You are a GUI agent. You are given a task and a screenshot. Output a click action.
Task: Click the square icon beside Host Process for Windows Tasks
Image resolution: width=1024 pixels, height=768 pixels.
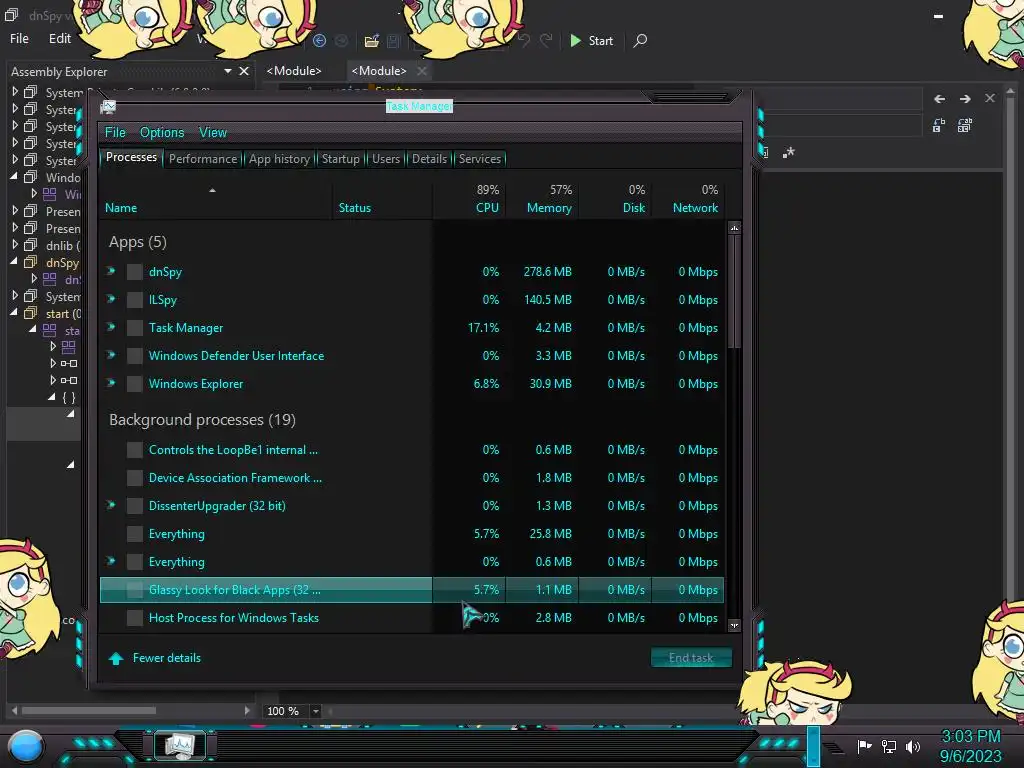click(x=135, y=618)
